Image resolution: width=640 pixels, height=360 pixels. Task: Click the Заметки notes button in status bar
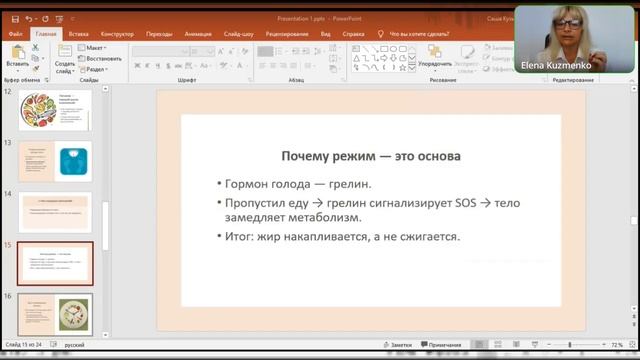point(398,345)
